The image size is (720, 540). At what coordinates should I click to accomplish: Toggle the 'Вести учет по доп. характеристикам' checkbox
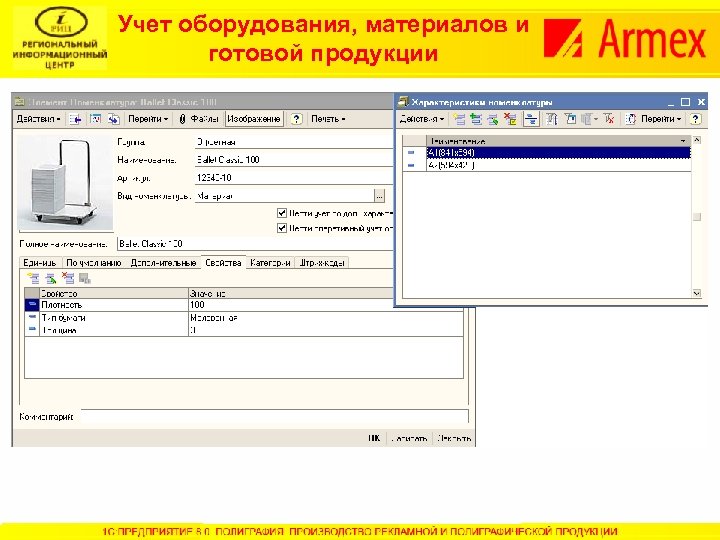coord(282,213)
